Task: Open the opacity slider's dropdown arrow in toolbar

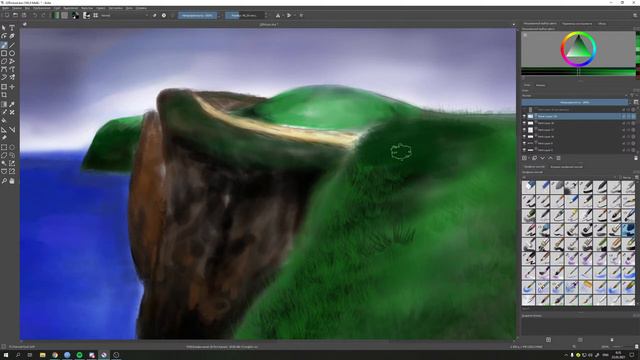Action: coord(220,16)
